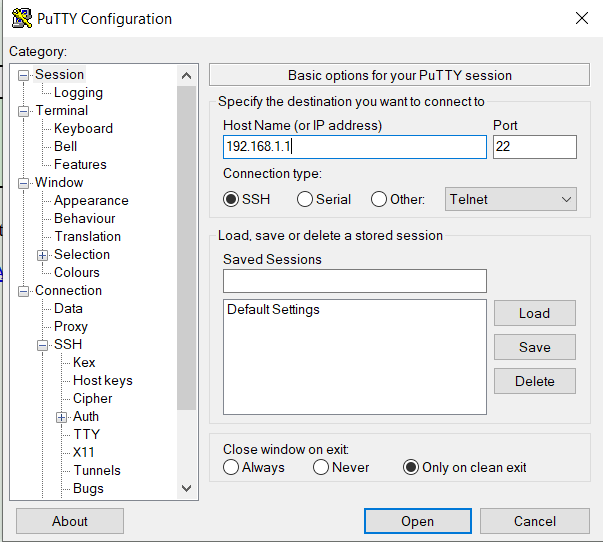
Task: Collapse the Window tree node
Action: point(23,183)
